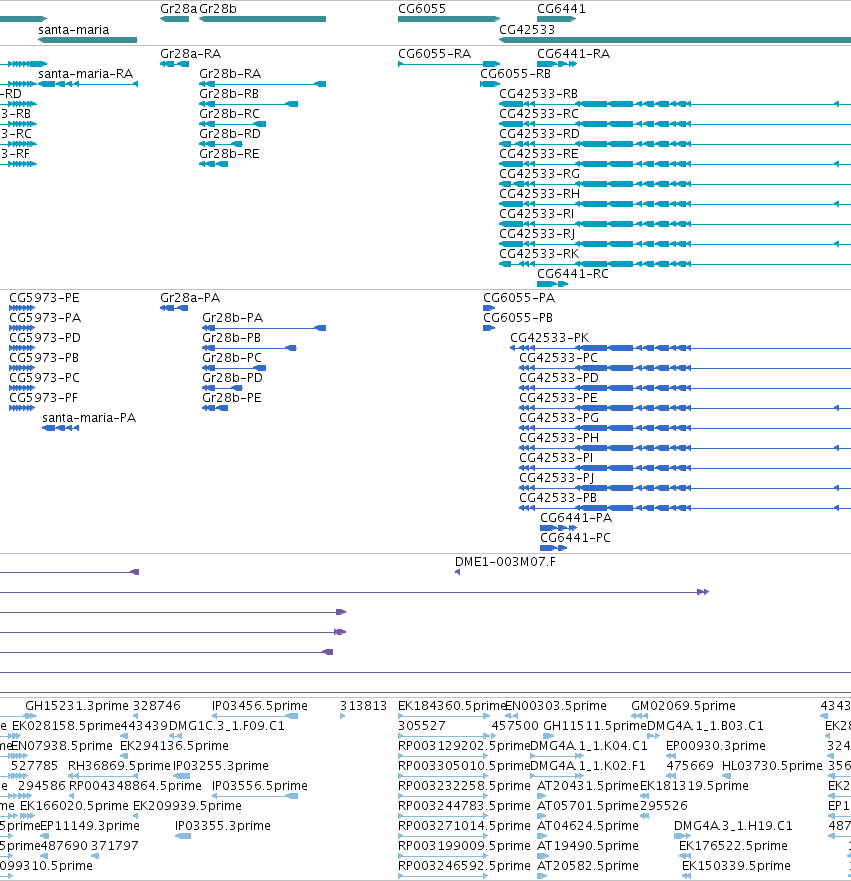Select EST EP00930.3prime
This screenshot has width=851, height=881.
tap(716, 746)
